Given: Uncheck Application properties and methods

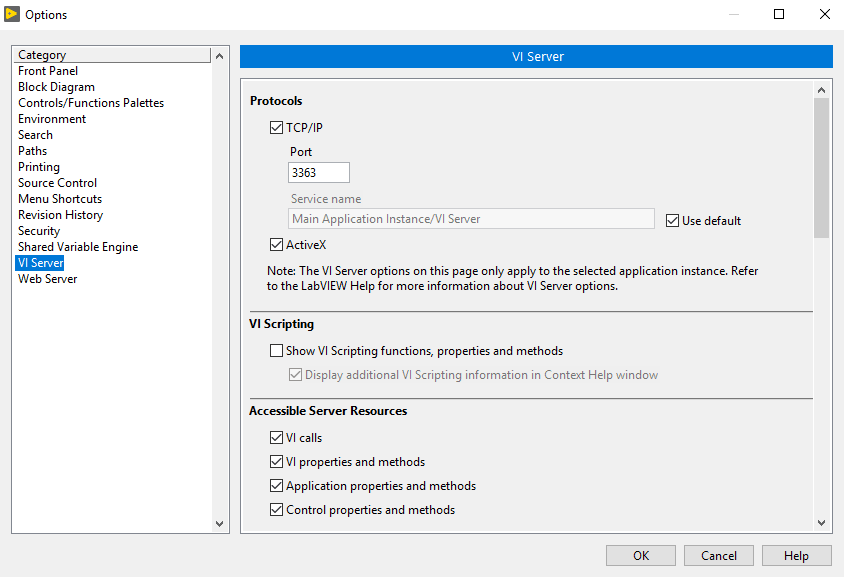Looking at the screenshot, I should pyautogui.click(x=275, y=485).
